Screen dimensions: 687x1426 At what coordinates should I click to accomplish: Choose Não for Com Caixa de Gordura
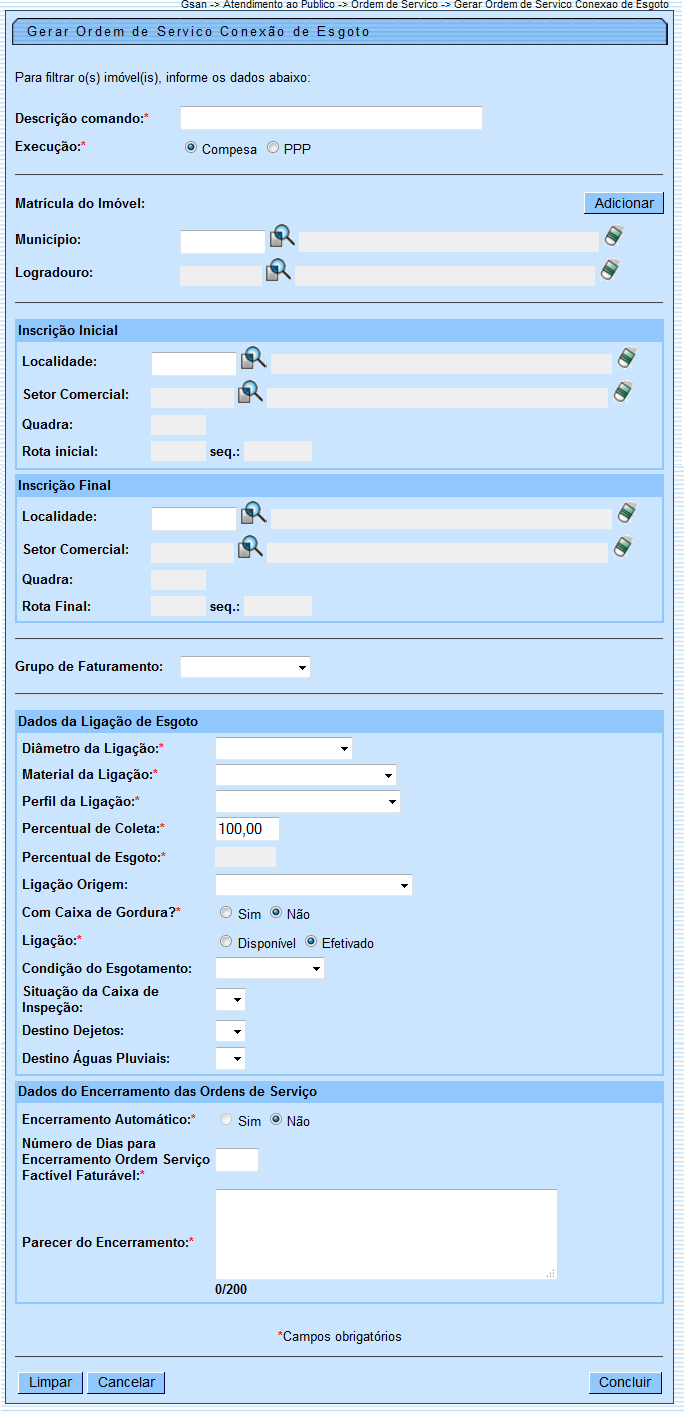click(276, 913)
